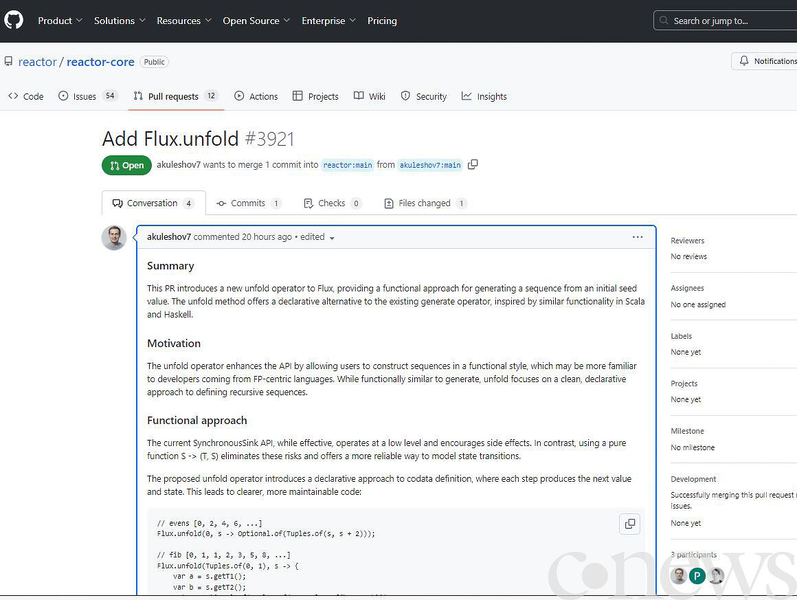Click the PR title Add Flux.unfold
The width and height of the screenshot is (797, 600).
coord(170,139)
